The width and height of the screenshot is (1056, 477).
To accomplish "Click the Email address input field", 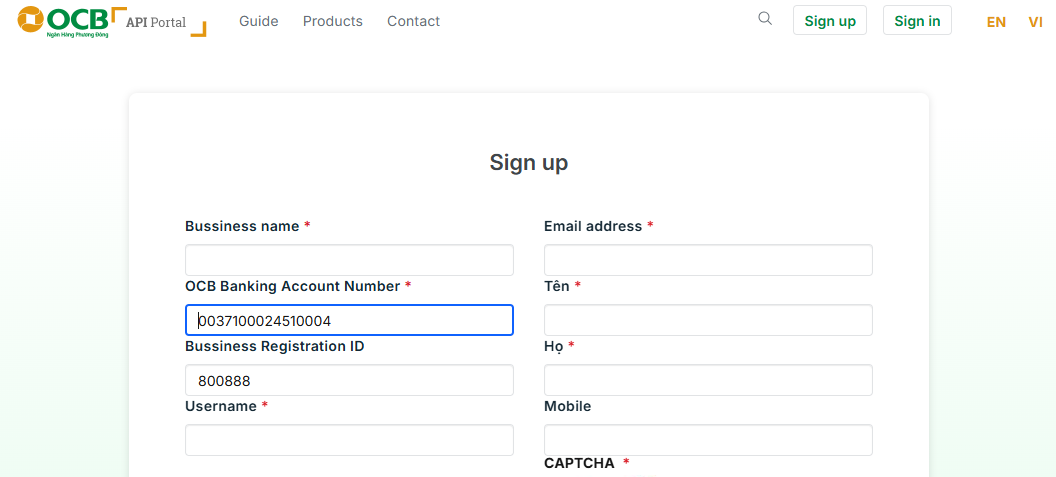I will coord(708,260).
